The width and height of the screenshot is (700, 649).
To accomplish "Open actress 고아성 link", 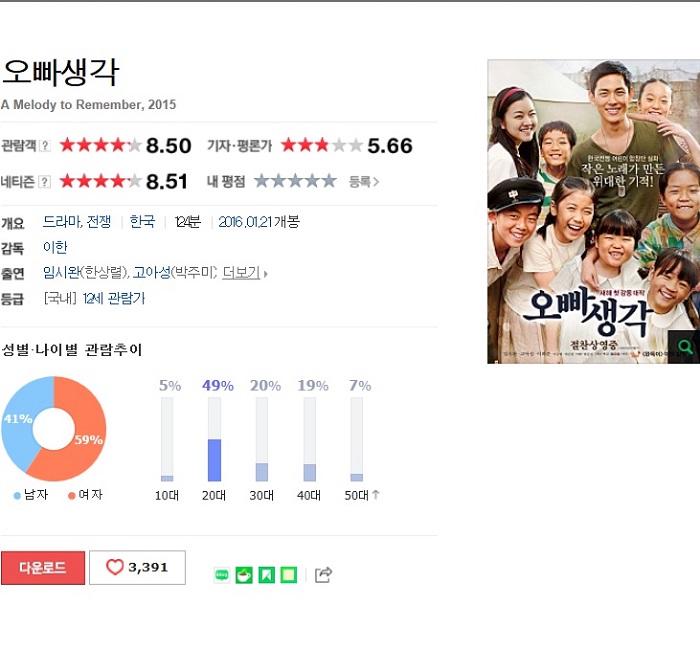I will coord(152,273).
